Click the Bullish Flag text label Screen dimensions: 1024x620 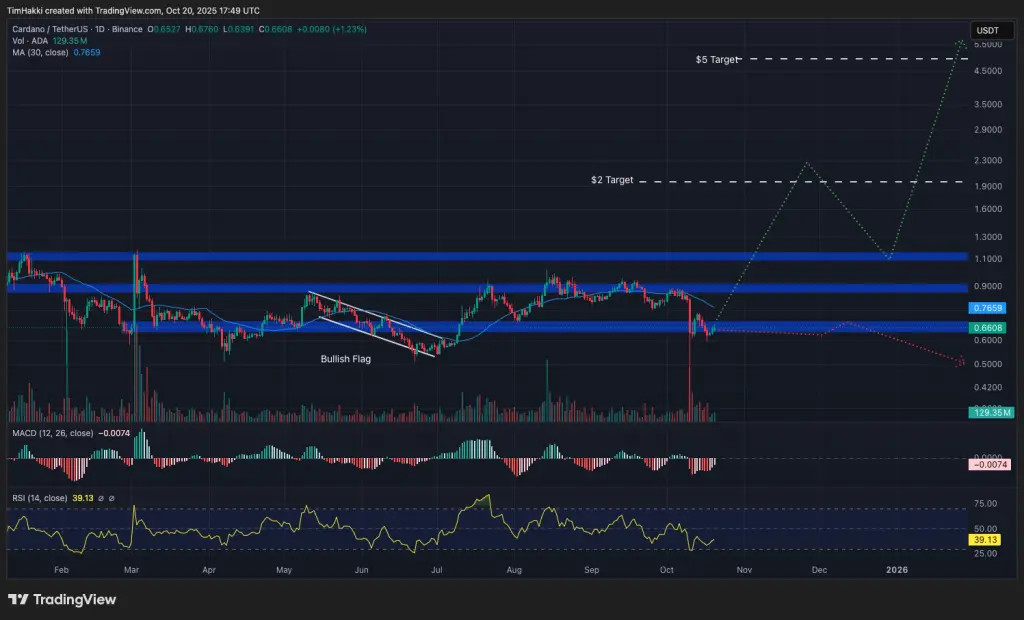345,359
